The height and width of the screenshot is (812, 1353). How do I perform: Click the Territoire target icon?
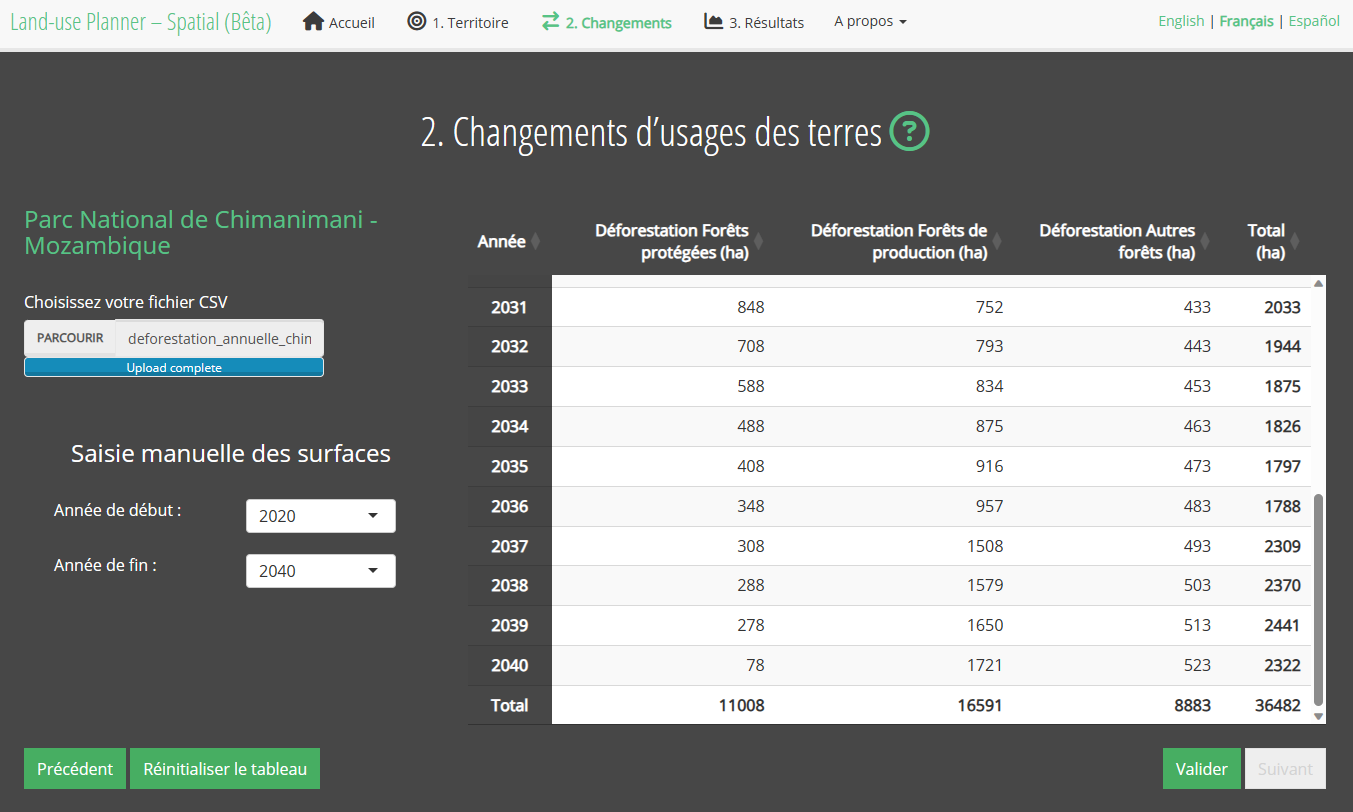click(417, 22)
